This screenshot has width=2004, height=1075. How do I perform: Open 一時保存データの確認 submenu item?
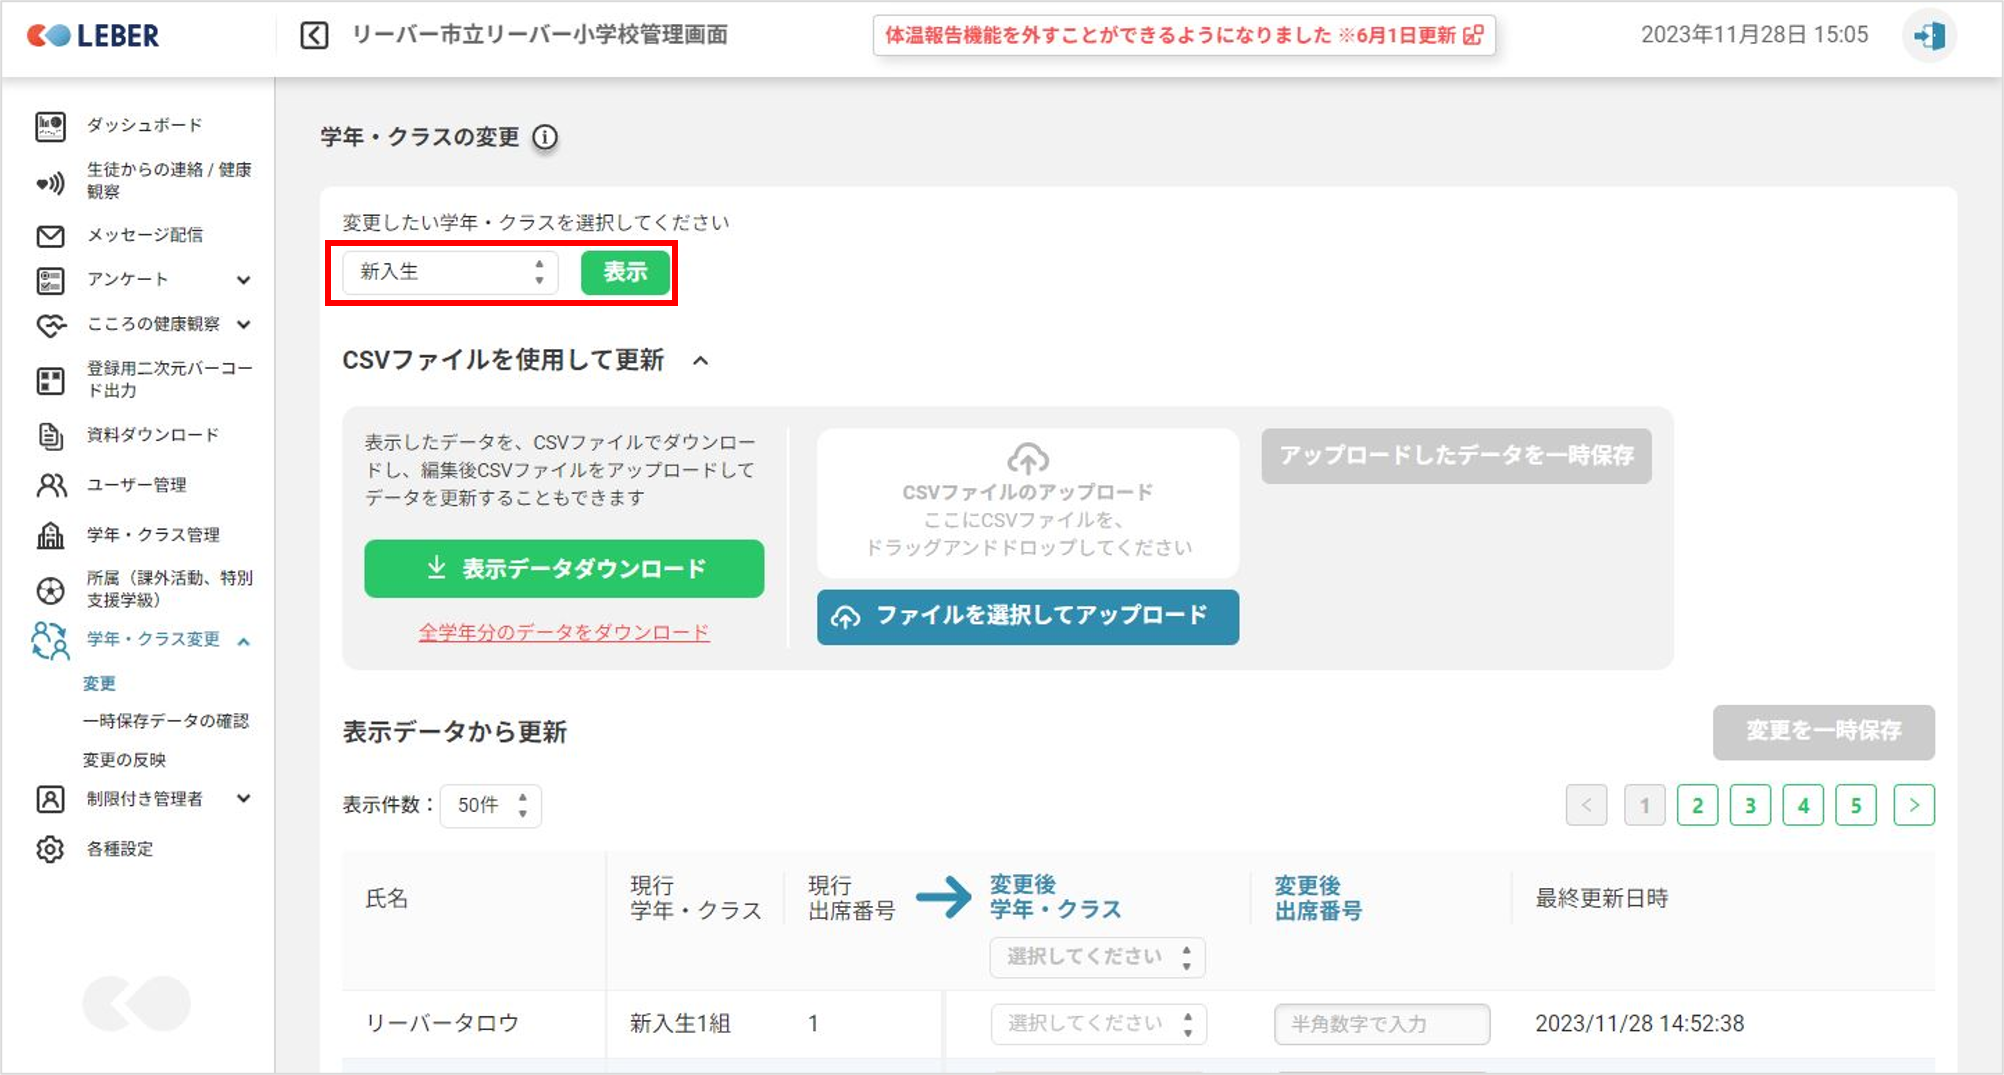coord(165,721)
